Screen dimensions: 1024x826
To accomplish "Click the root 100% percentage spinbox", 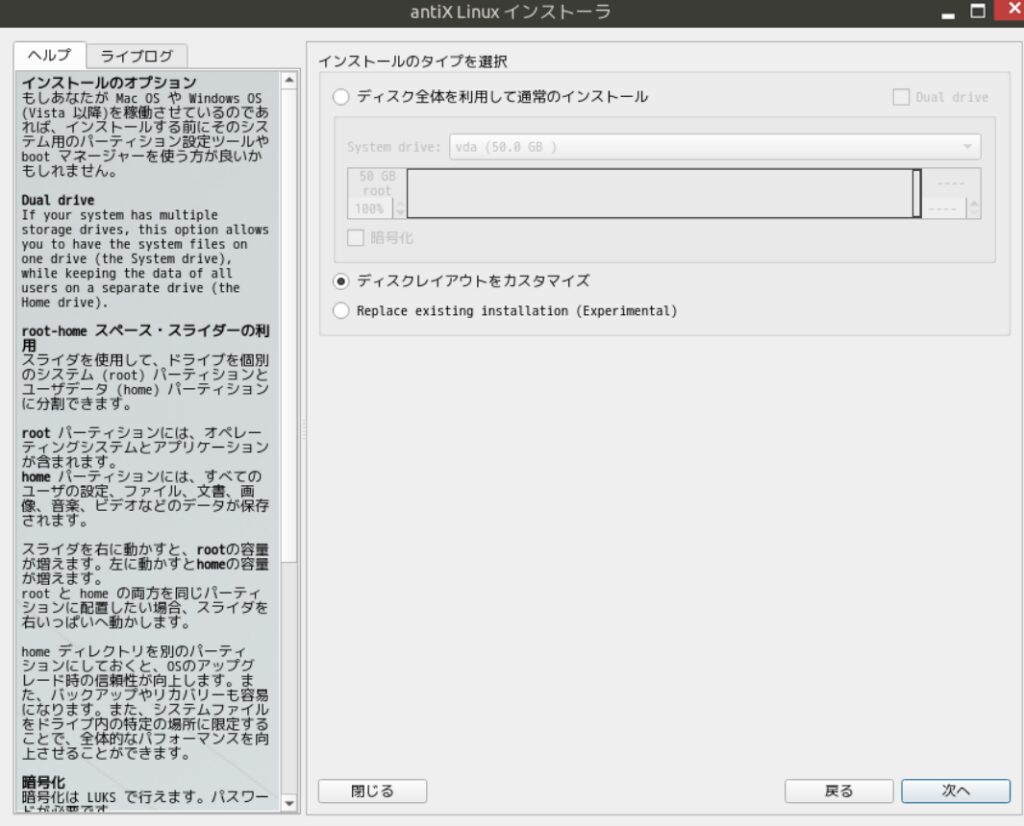I will (x=377, y=209).
